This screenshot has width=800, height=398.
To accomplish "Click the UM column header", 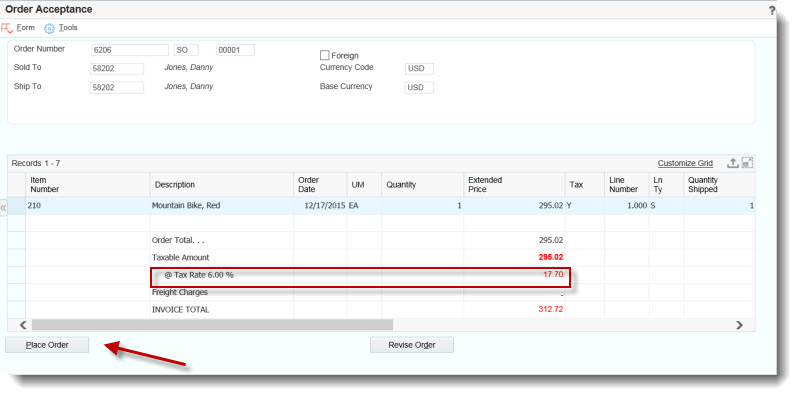I will point(364,185).
